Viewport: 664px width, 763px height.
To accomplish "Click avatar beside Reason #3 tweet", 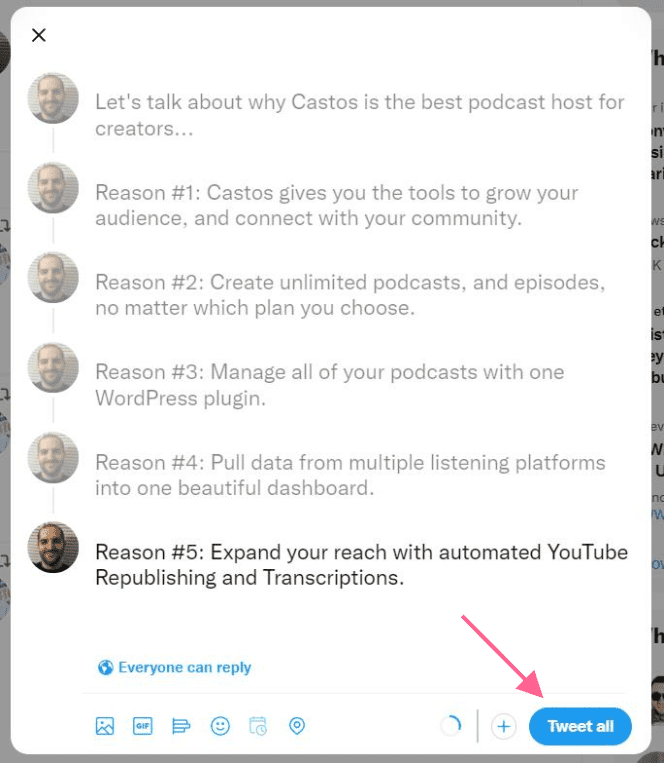I will click(x=53, y=367).
